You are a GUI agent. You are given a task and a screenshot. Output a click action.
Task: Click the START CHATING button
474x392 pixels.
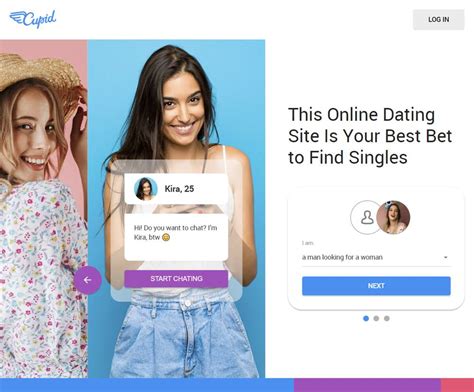(x=176, y=279)
